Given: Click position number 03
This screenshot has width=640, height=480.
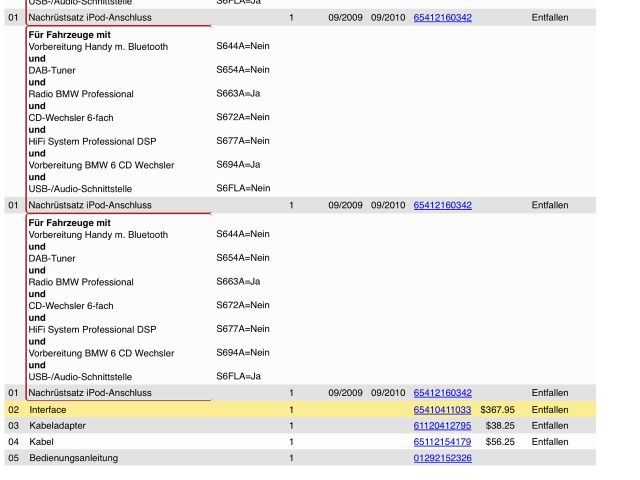Looking at the screenshot, I should coord(13,426).
